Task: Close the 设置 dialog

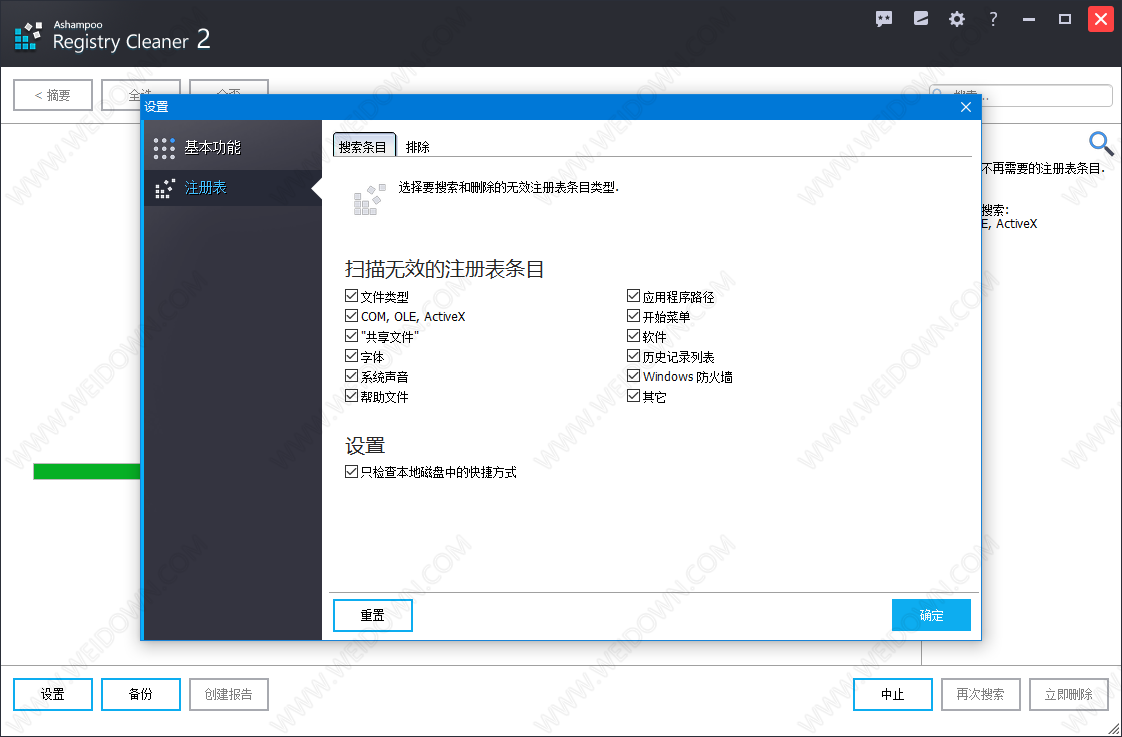Action: 965,107
